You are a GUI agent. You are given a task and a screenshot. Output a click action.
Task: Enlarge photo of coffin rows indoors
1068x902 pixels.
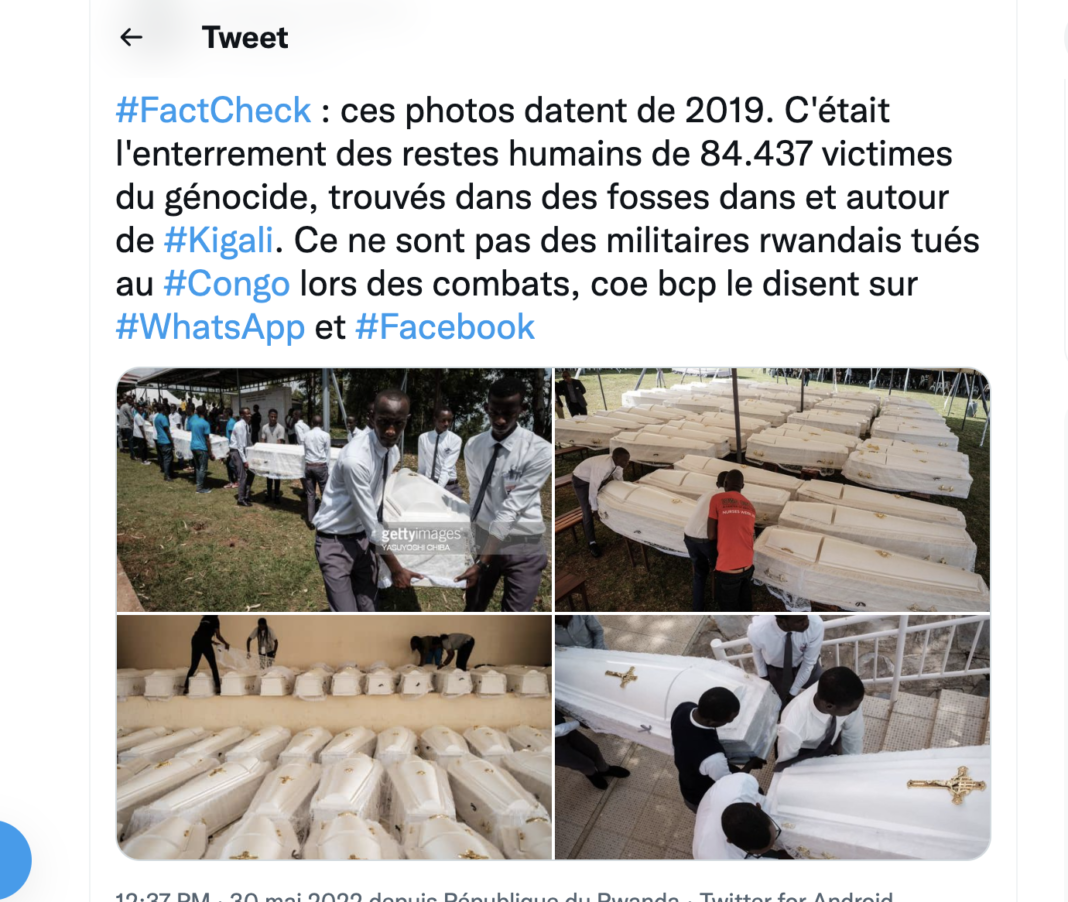(334, 737)
